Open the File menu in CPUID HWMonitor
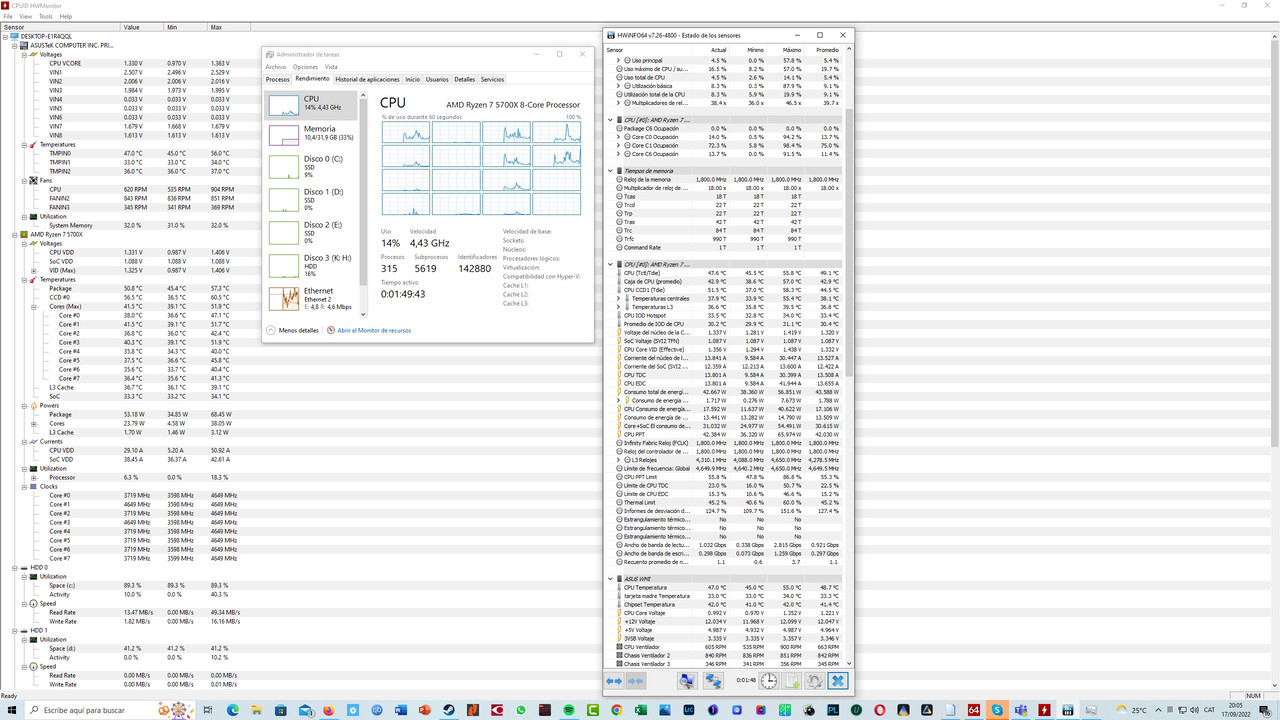The height and width of the screenshot is (720, 1280). (8, 16)
